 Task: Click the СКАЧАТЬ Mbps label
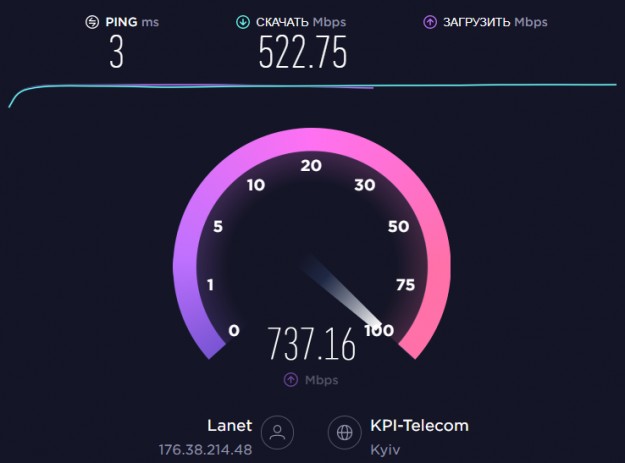(x=301, y=22)
